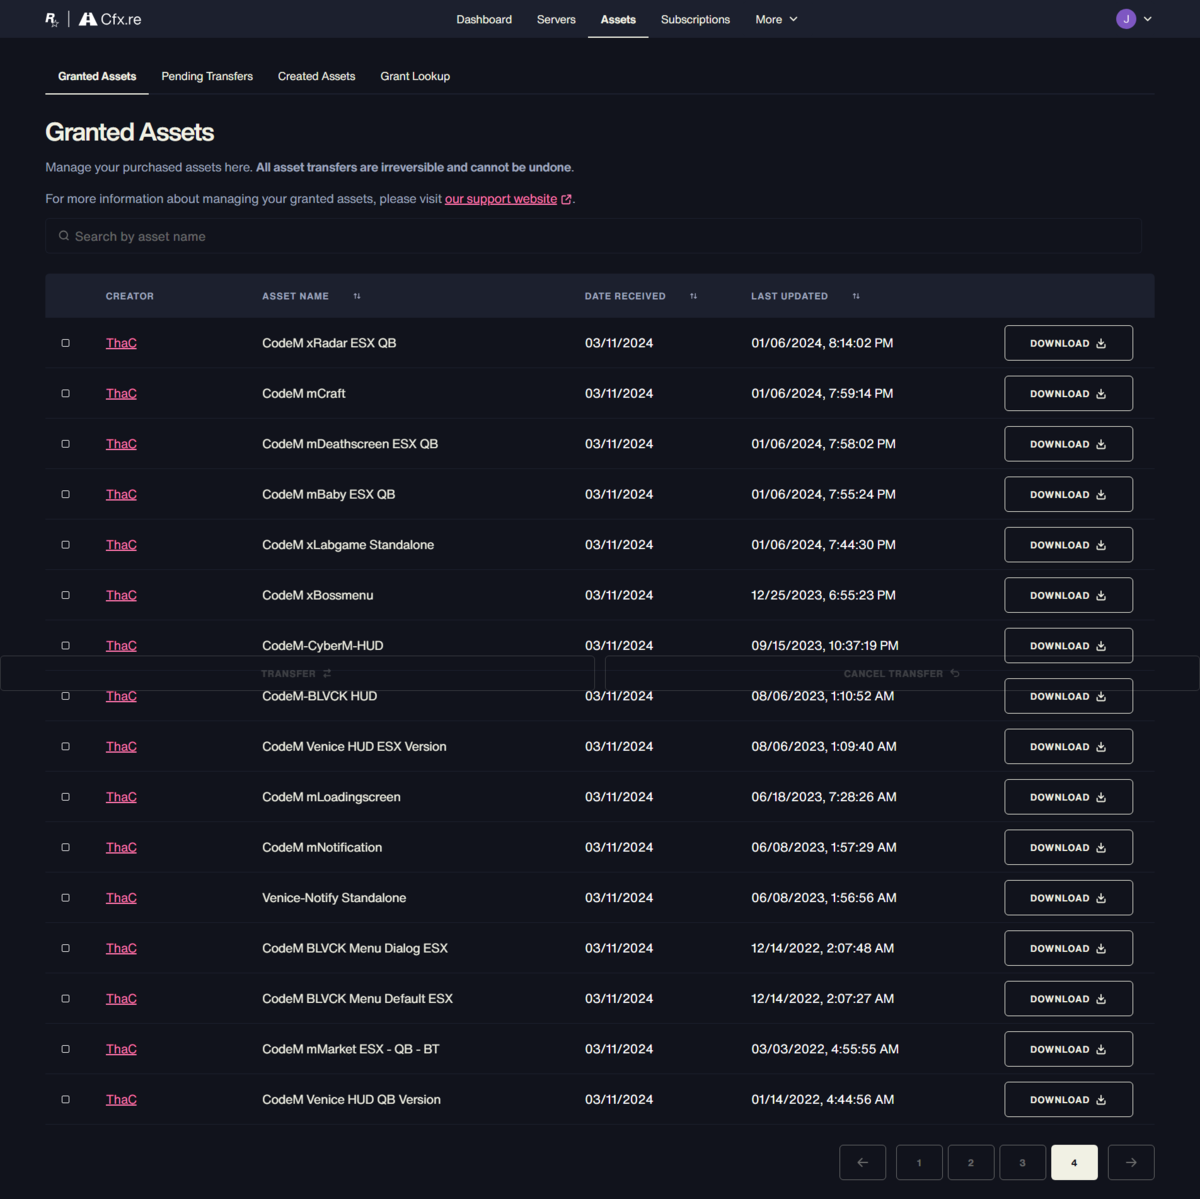Click the Rockstar Games logo icon

[x=52, y=19]
